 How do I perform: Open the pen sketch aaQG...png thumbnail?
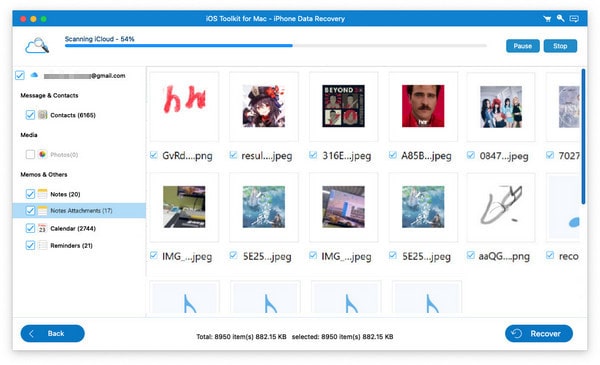click(501, 207)
